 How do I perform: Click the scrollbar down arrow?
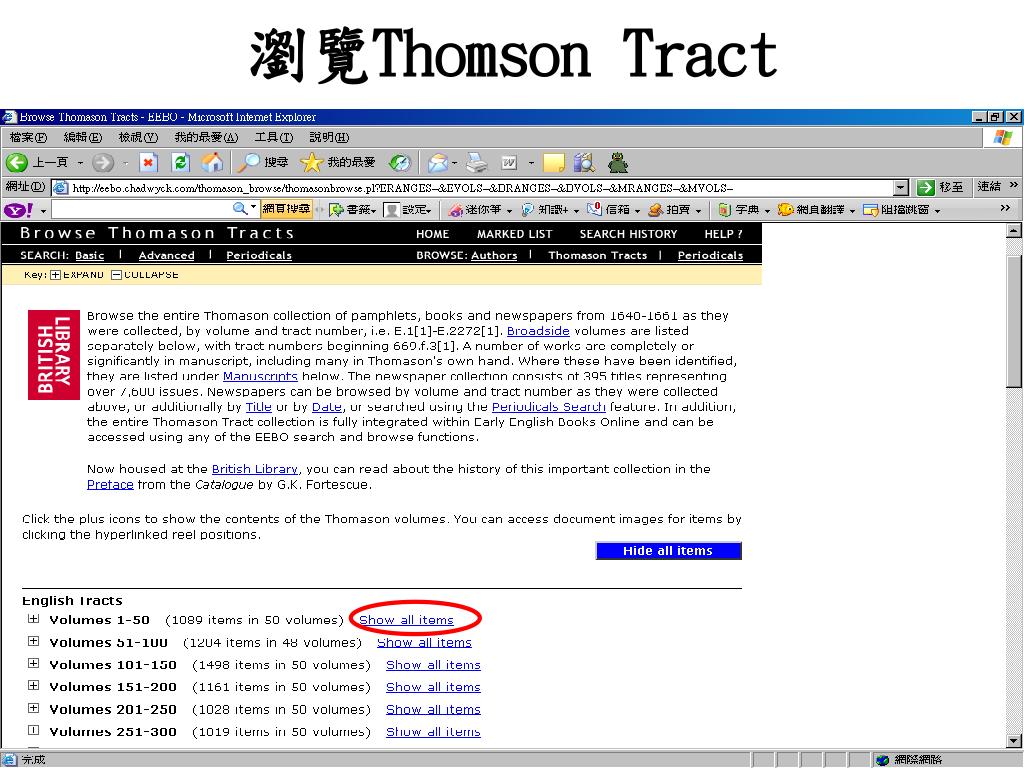[x=1014, y=741]
